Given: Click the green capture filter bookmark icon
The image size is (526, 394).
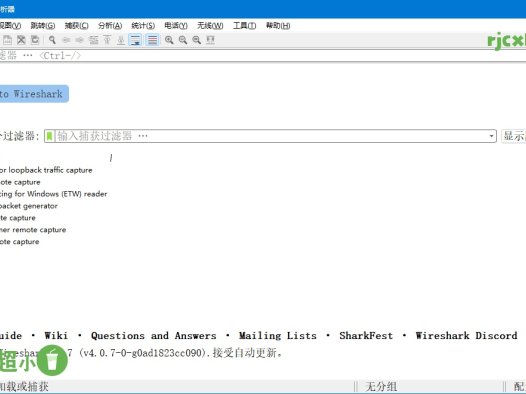Looking at the screenshot, I should tap(49, 136).
